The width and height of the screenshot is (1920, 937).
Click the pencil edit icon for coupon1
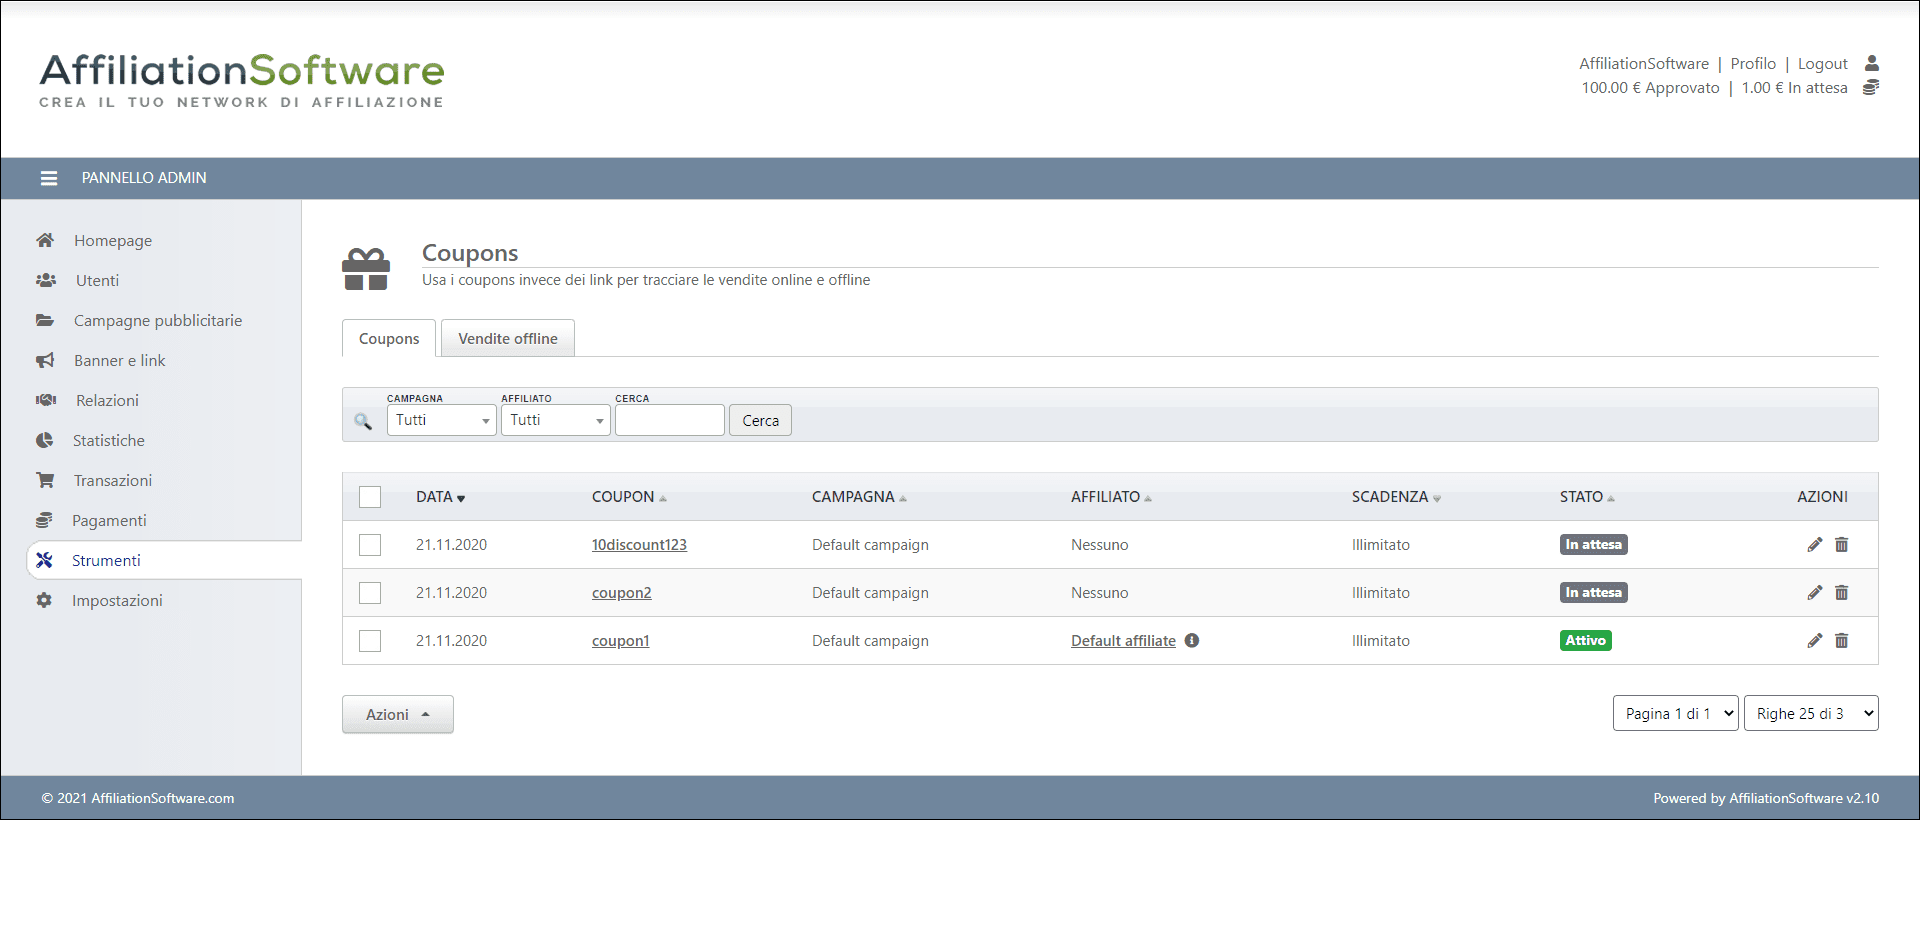[1814, 641]
